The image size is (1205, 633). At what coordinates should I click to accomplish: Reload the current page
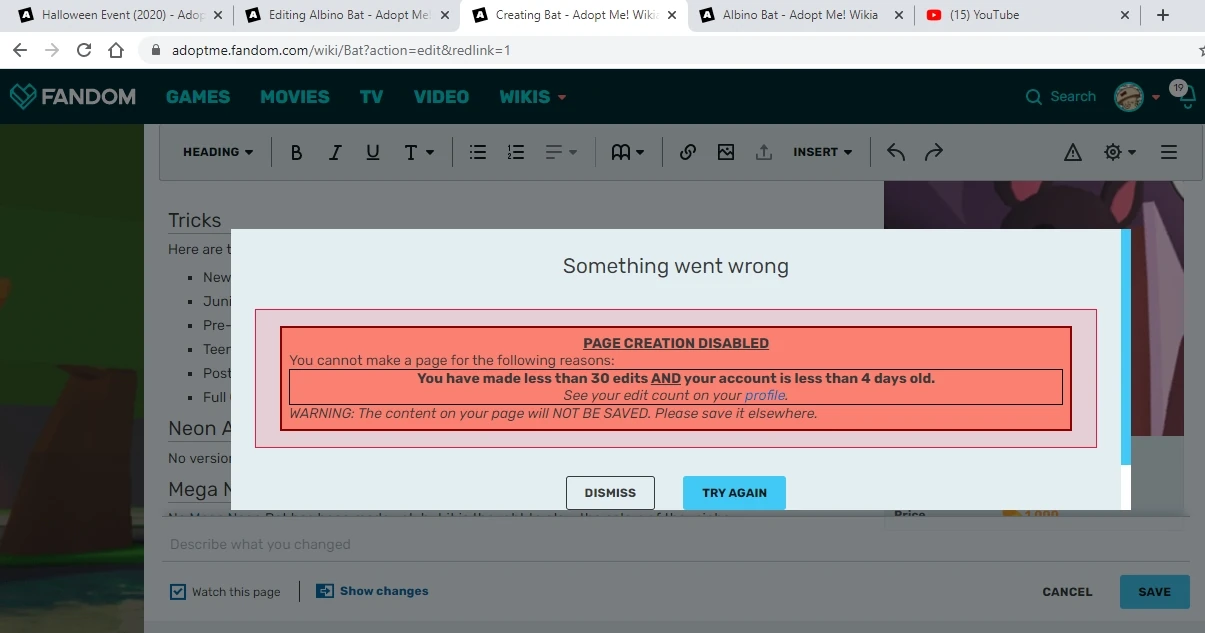tap(84, 50)
